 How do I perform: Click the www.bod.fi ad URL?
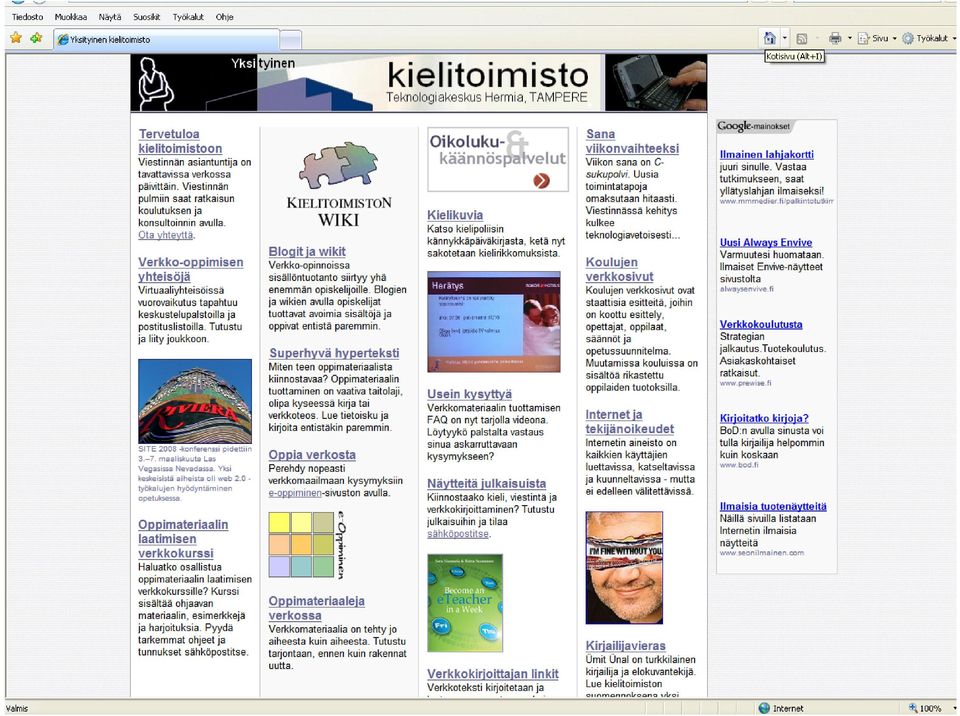tap(739, 465)
